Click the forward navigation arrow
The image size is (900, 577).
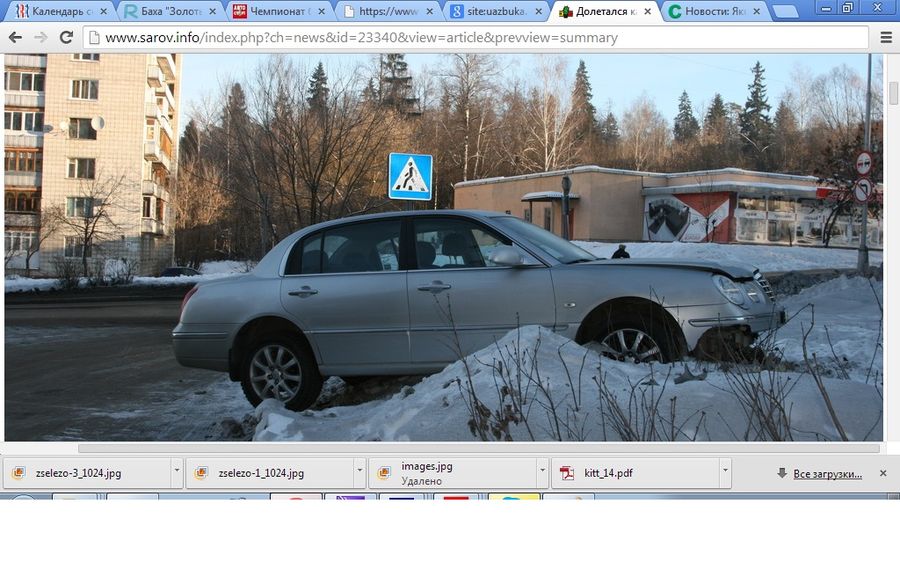tap(41, 37)
